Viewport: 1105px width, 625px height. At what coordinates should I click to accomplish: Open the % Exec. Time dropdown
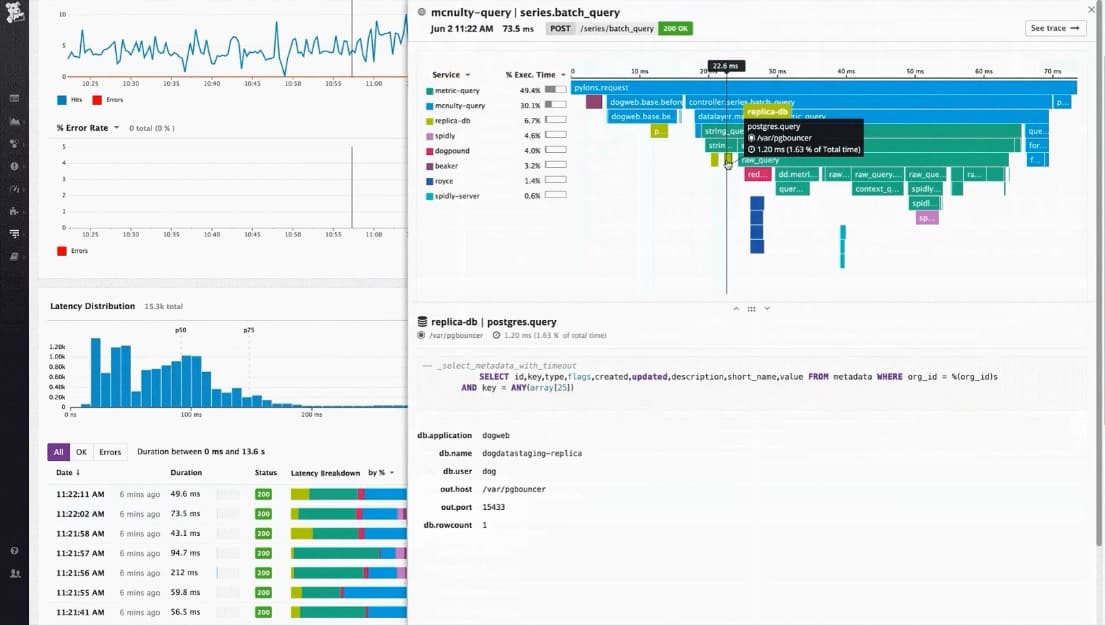click(536, 75)
